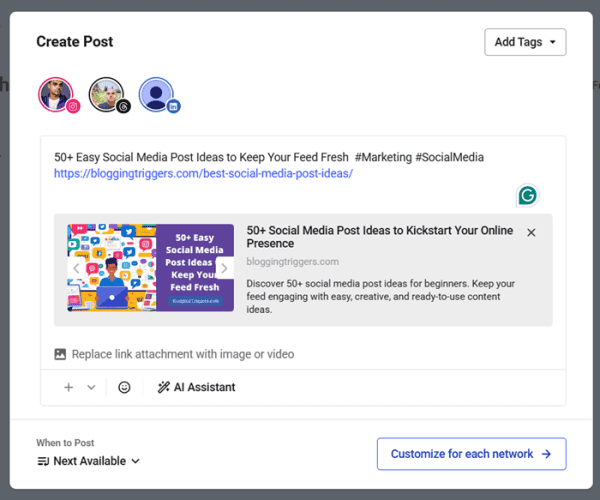The width and height of the screenshot is (600, 500).
Task: Expand the chevron next to the plus icon
Action: point(91,387)
